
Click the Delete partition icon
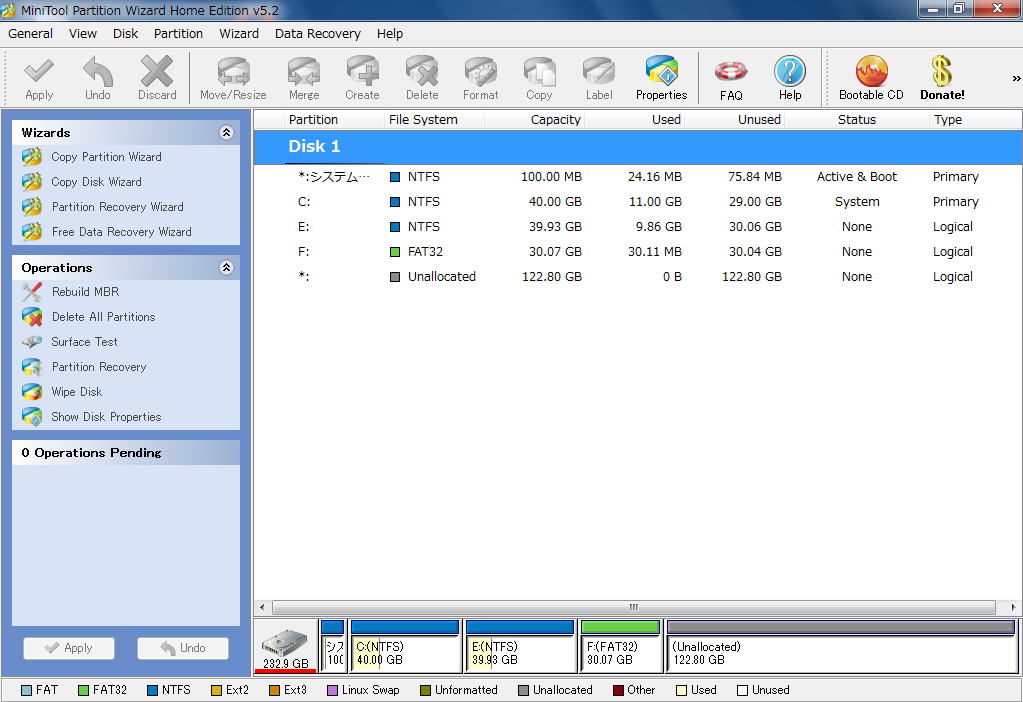[x=421, y=78]
